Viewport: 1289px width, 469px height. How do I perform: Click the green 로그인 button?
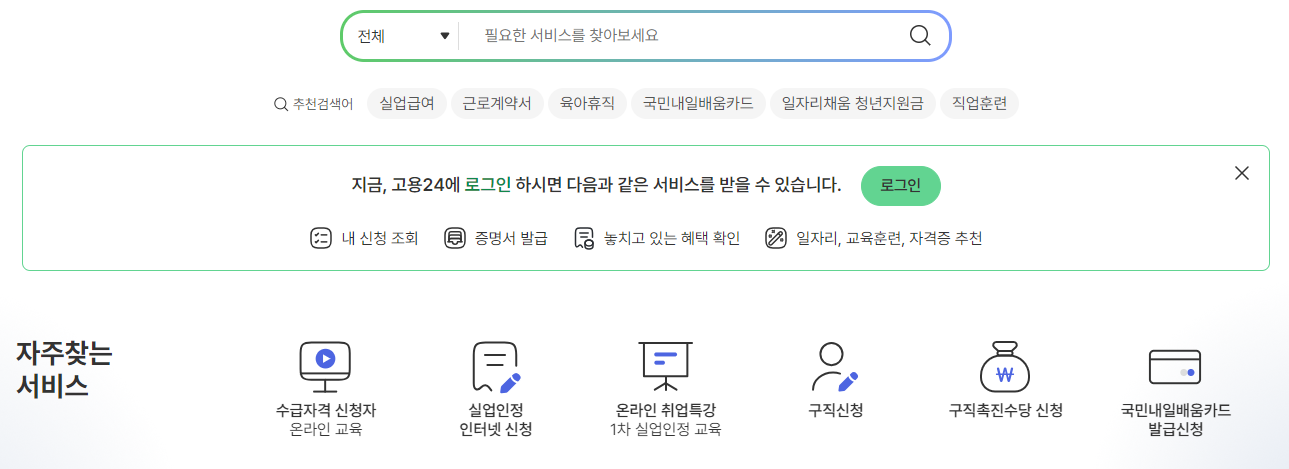pyautogui.click(x=900, y=186)
